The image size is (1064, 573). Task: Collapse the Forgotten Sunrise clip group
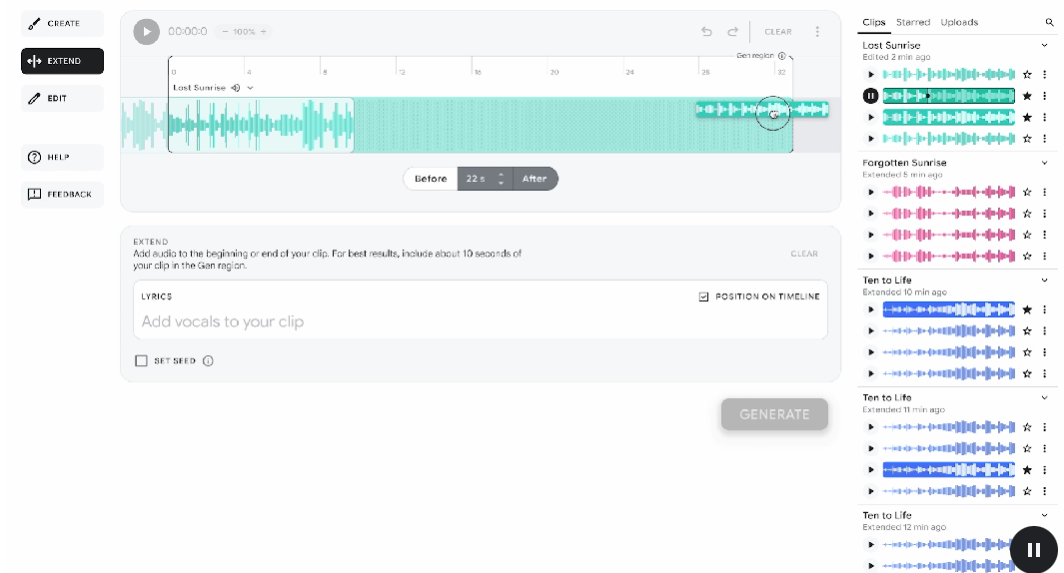pyautogui.click(x=1045, y=163)
